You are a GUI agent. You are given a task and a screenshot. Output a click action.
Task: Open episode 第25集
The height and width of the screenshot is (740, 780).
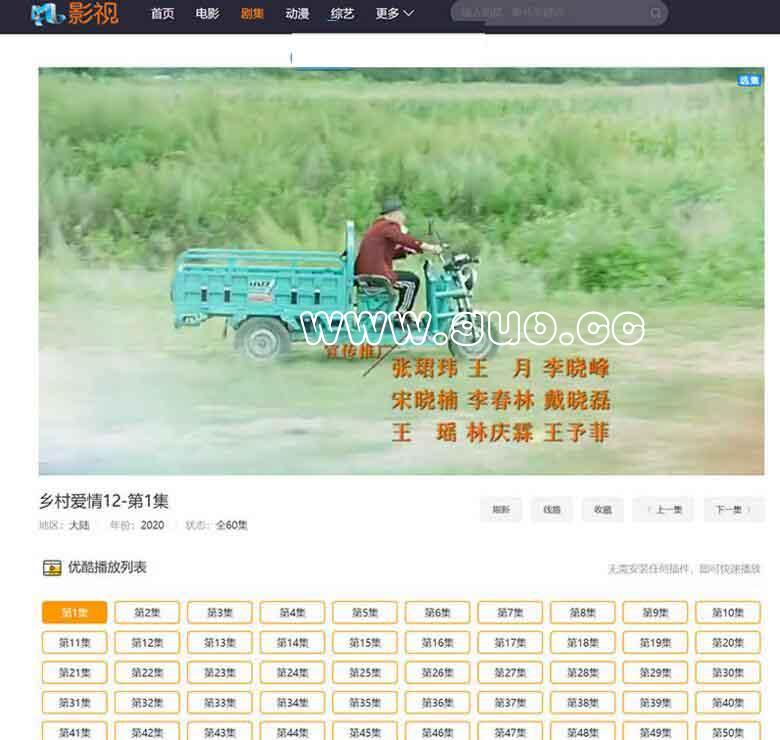click(x=365, y=672)
